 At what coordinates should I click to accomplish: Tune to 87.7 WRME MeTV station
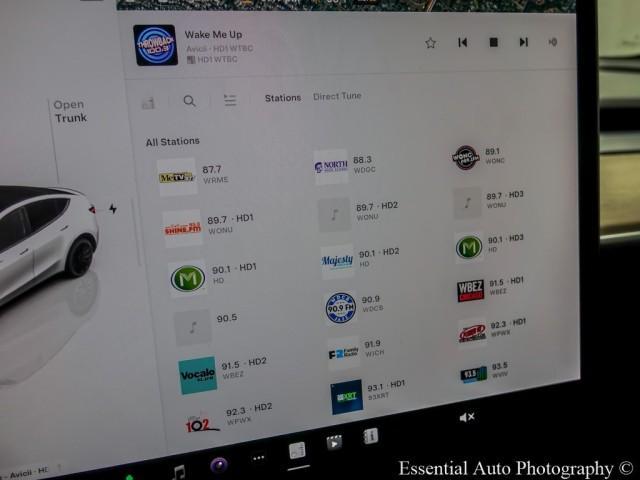(194, 176)
